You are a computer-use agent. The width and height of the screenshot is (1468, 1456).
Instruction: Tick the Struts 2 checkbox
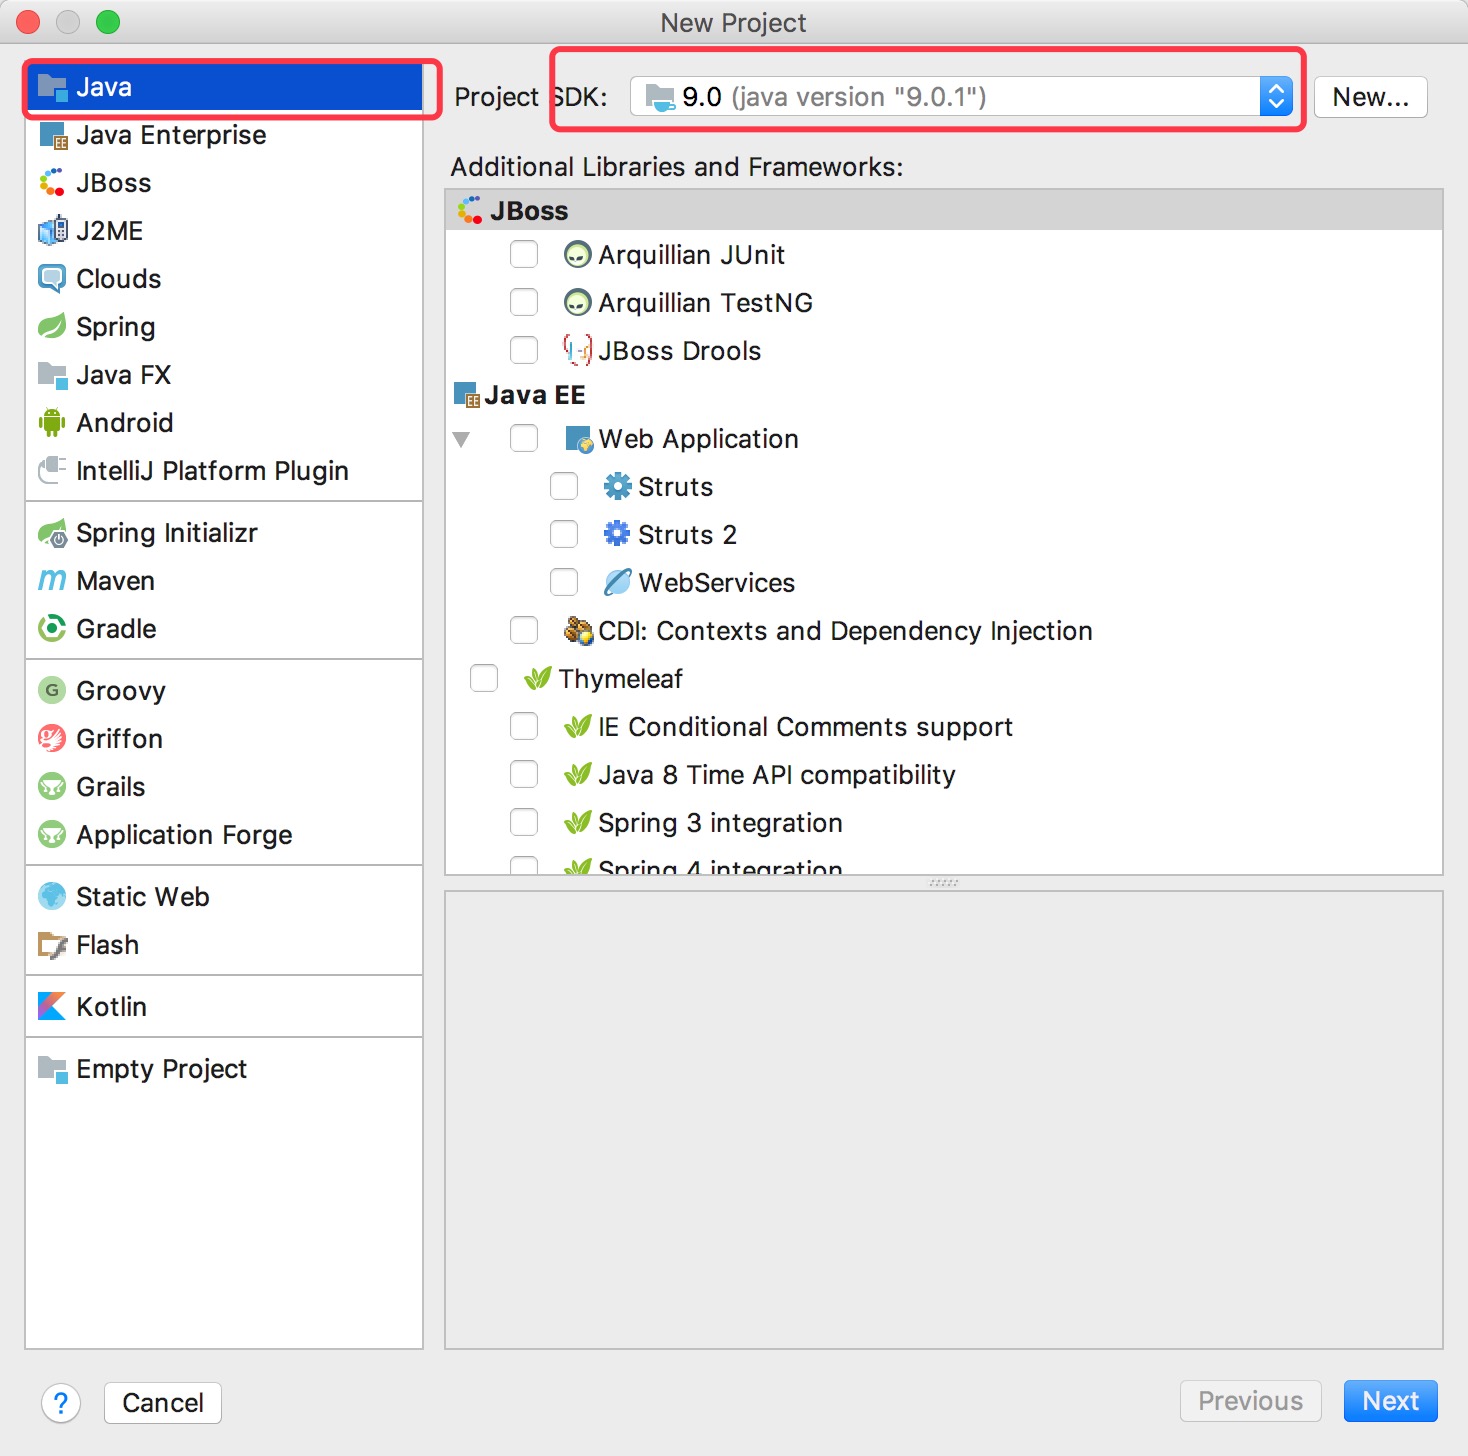(564, 535)
